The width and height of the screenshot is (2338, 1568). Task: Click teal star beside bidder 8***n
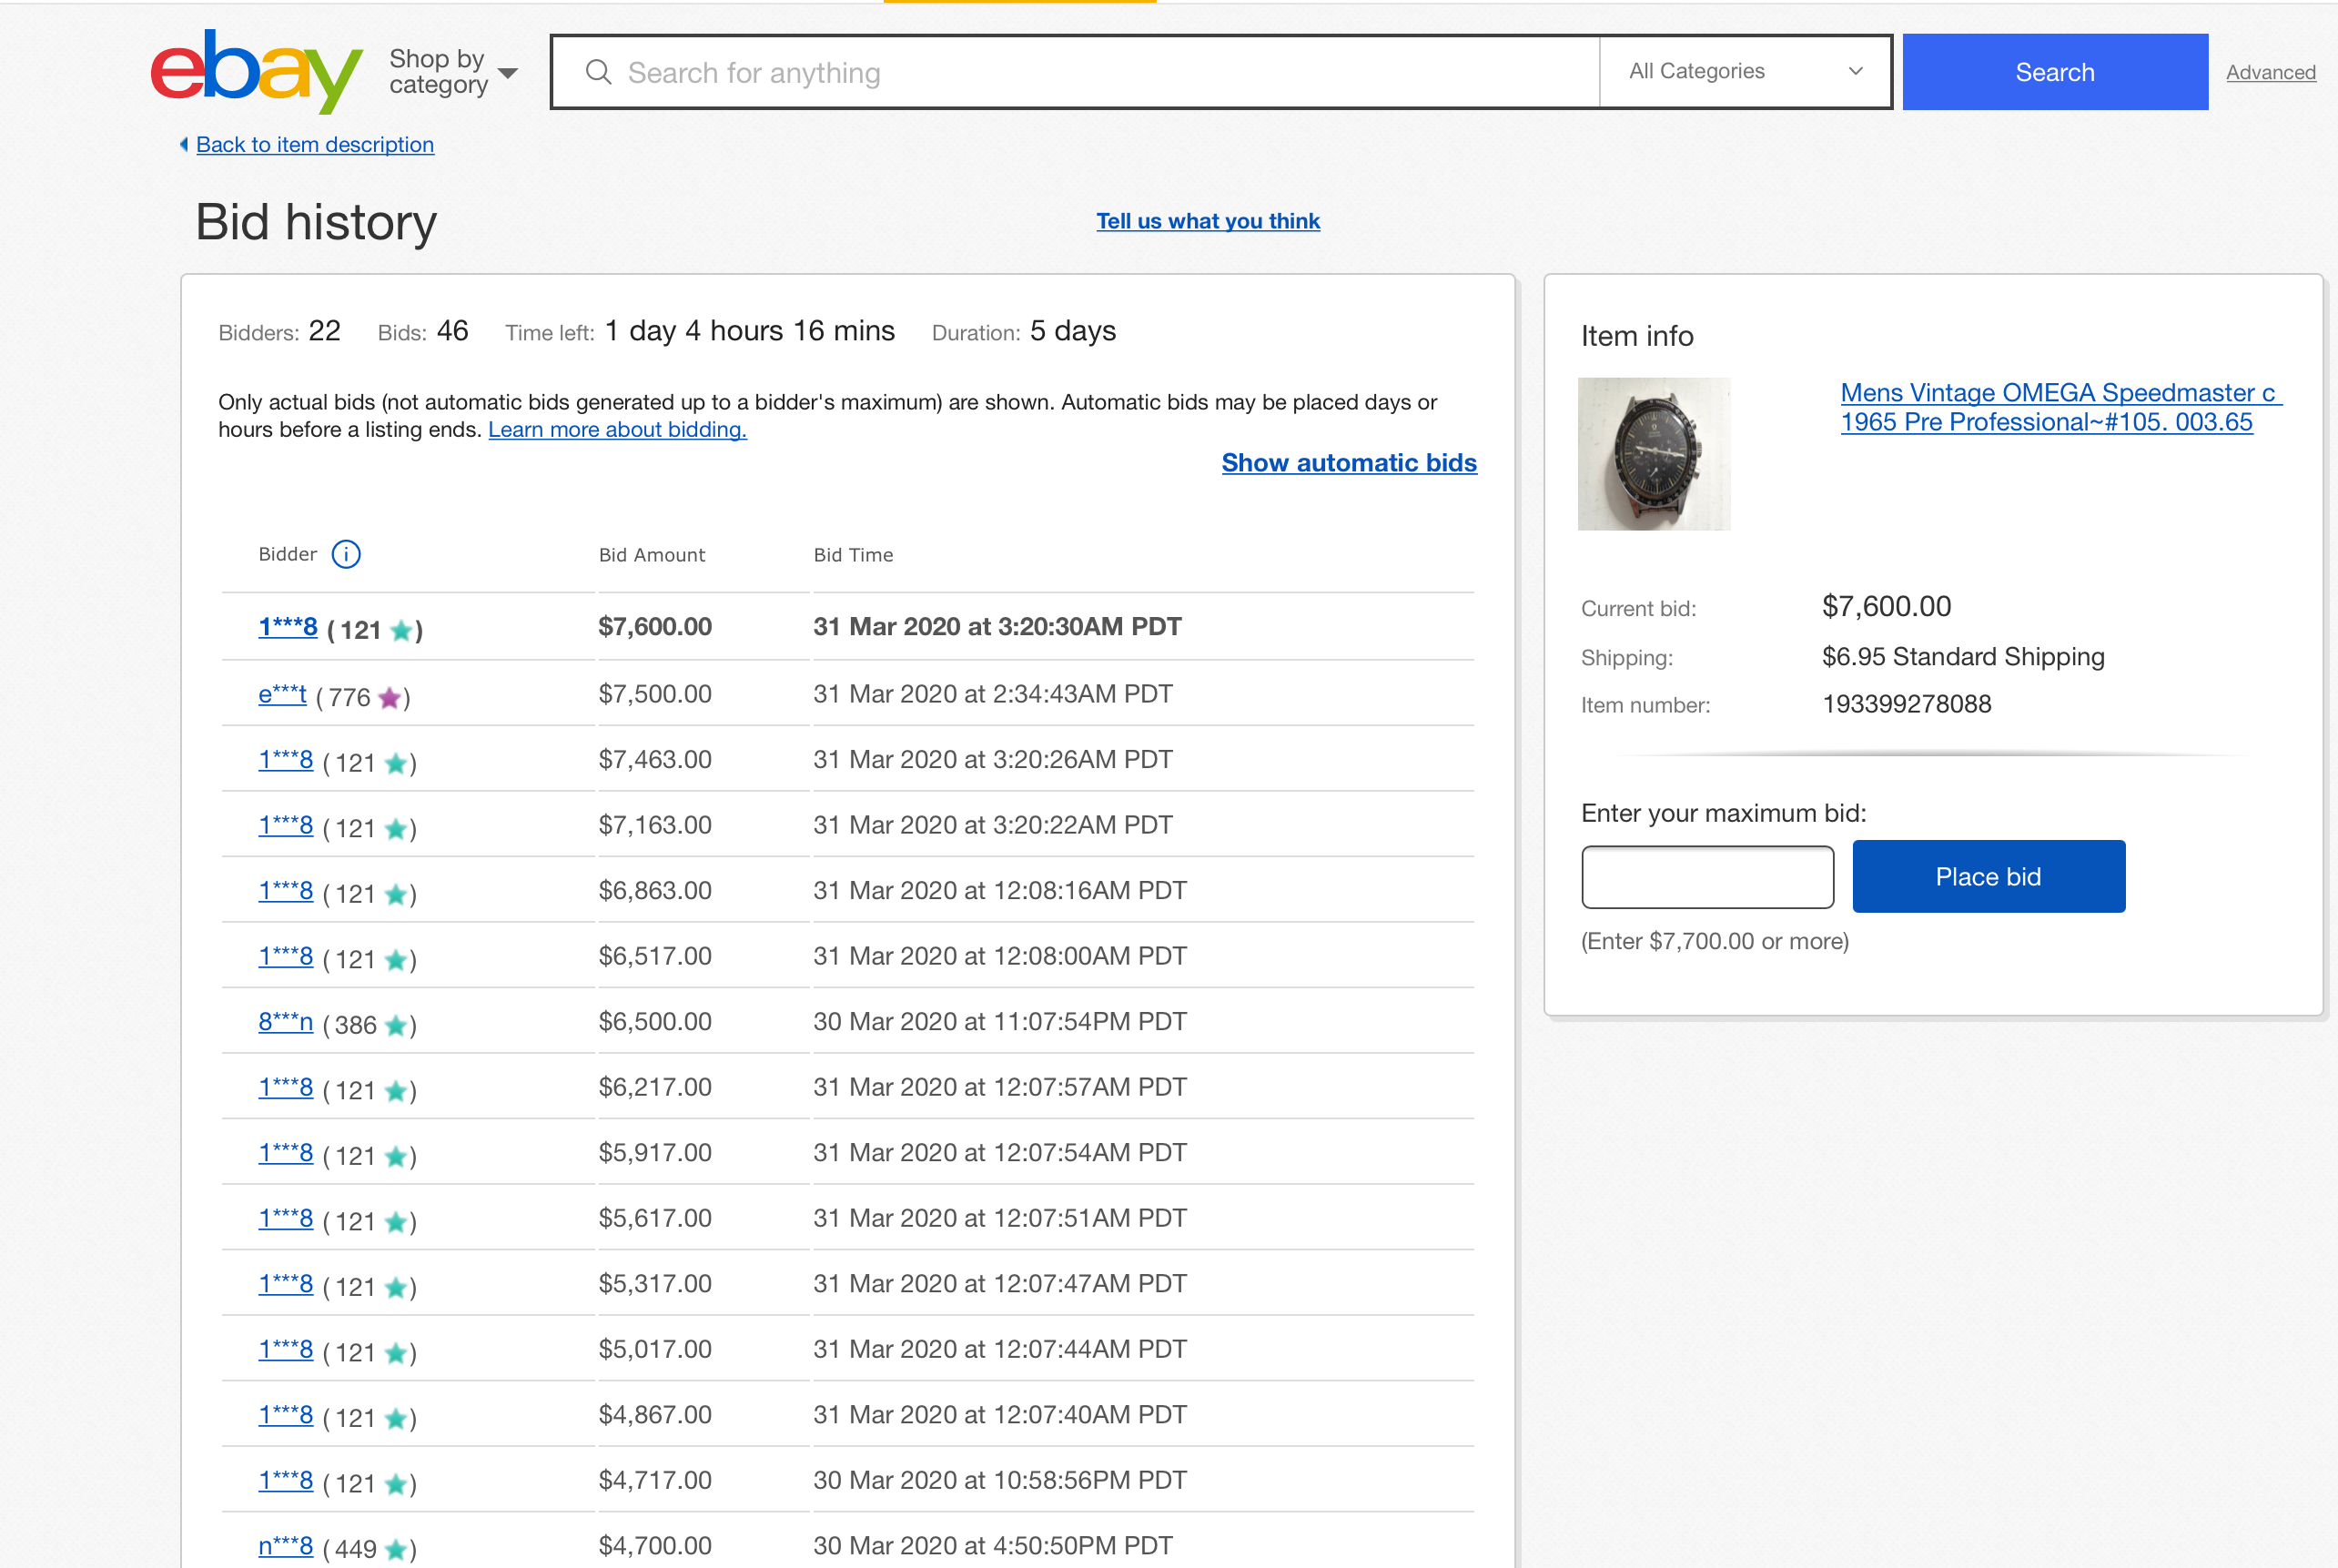pos(396,1025)
